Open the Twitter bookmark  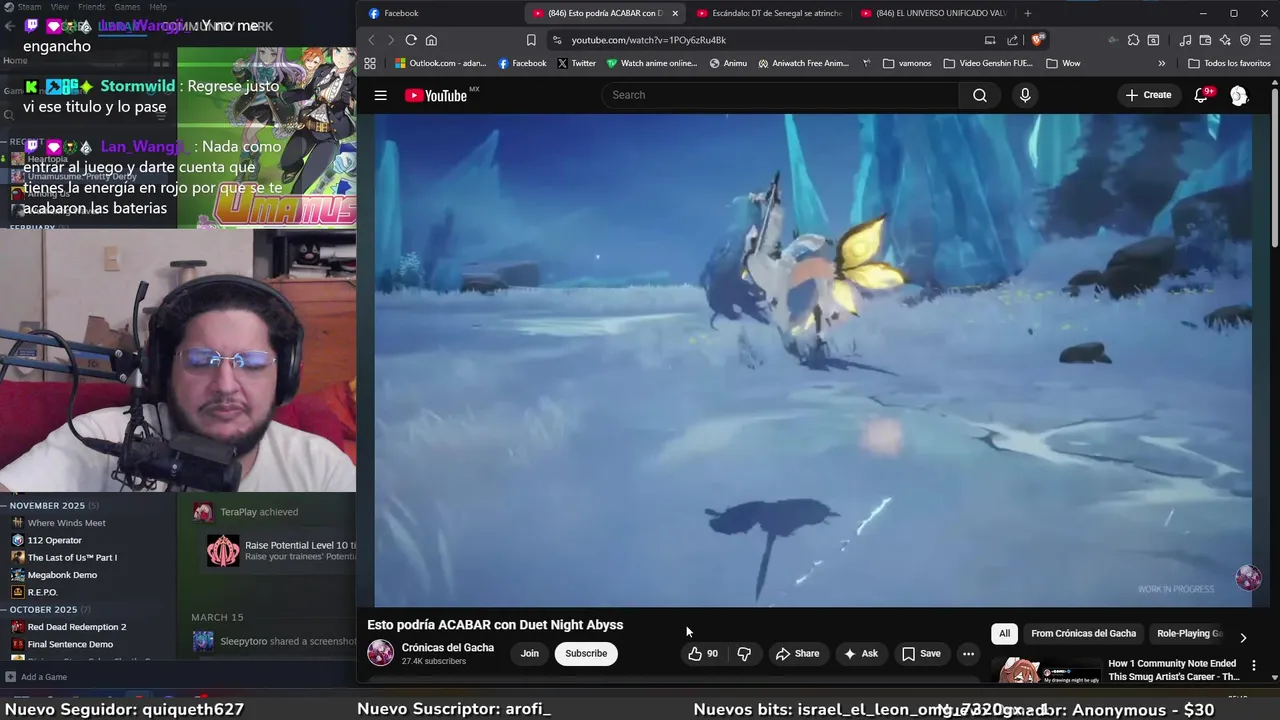576,63
